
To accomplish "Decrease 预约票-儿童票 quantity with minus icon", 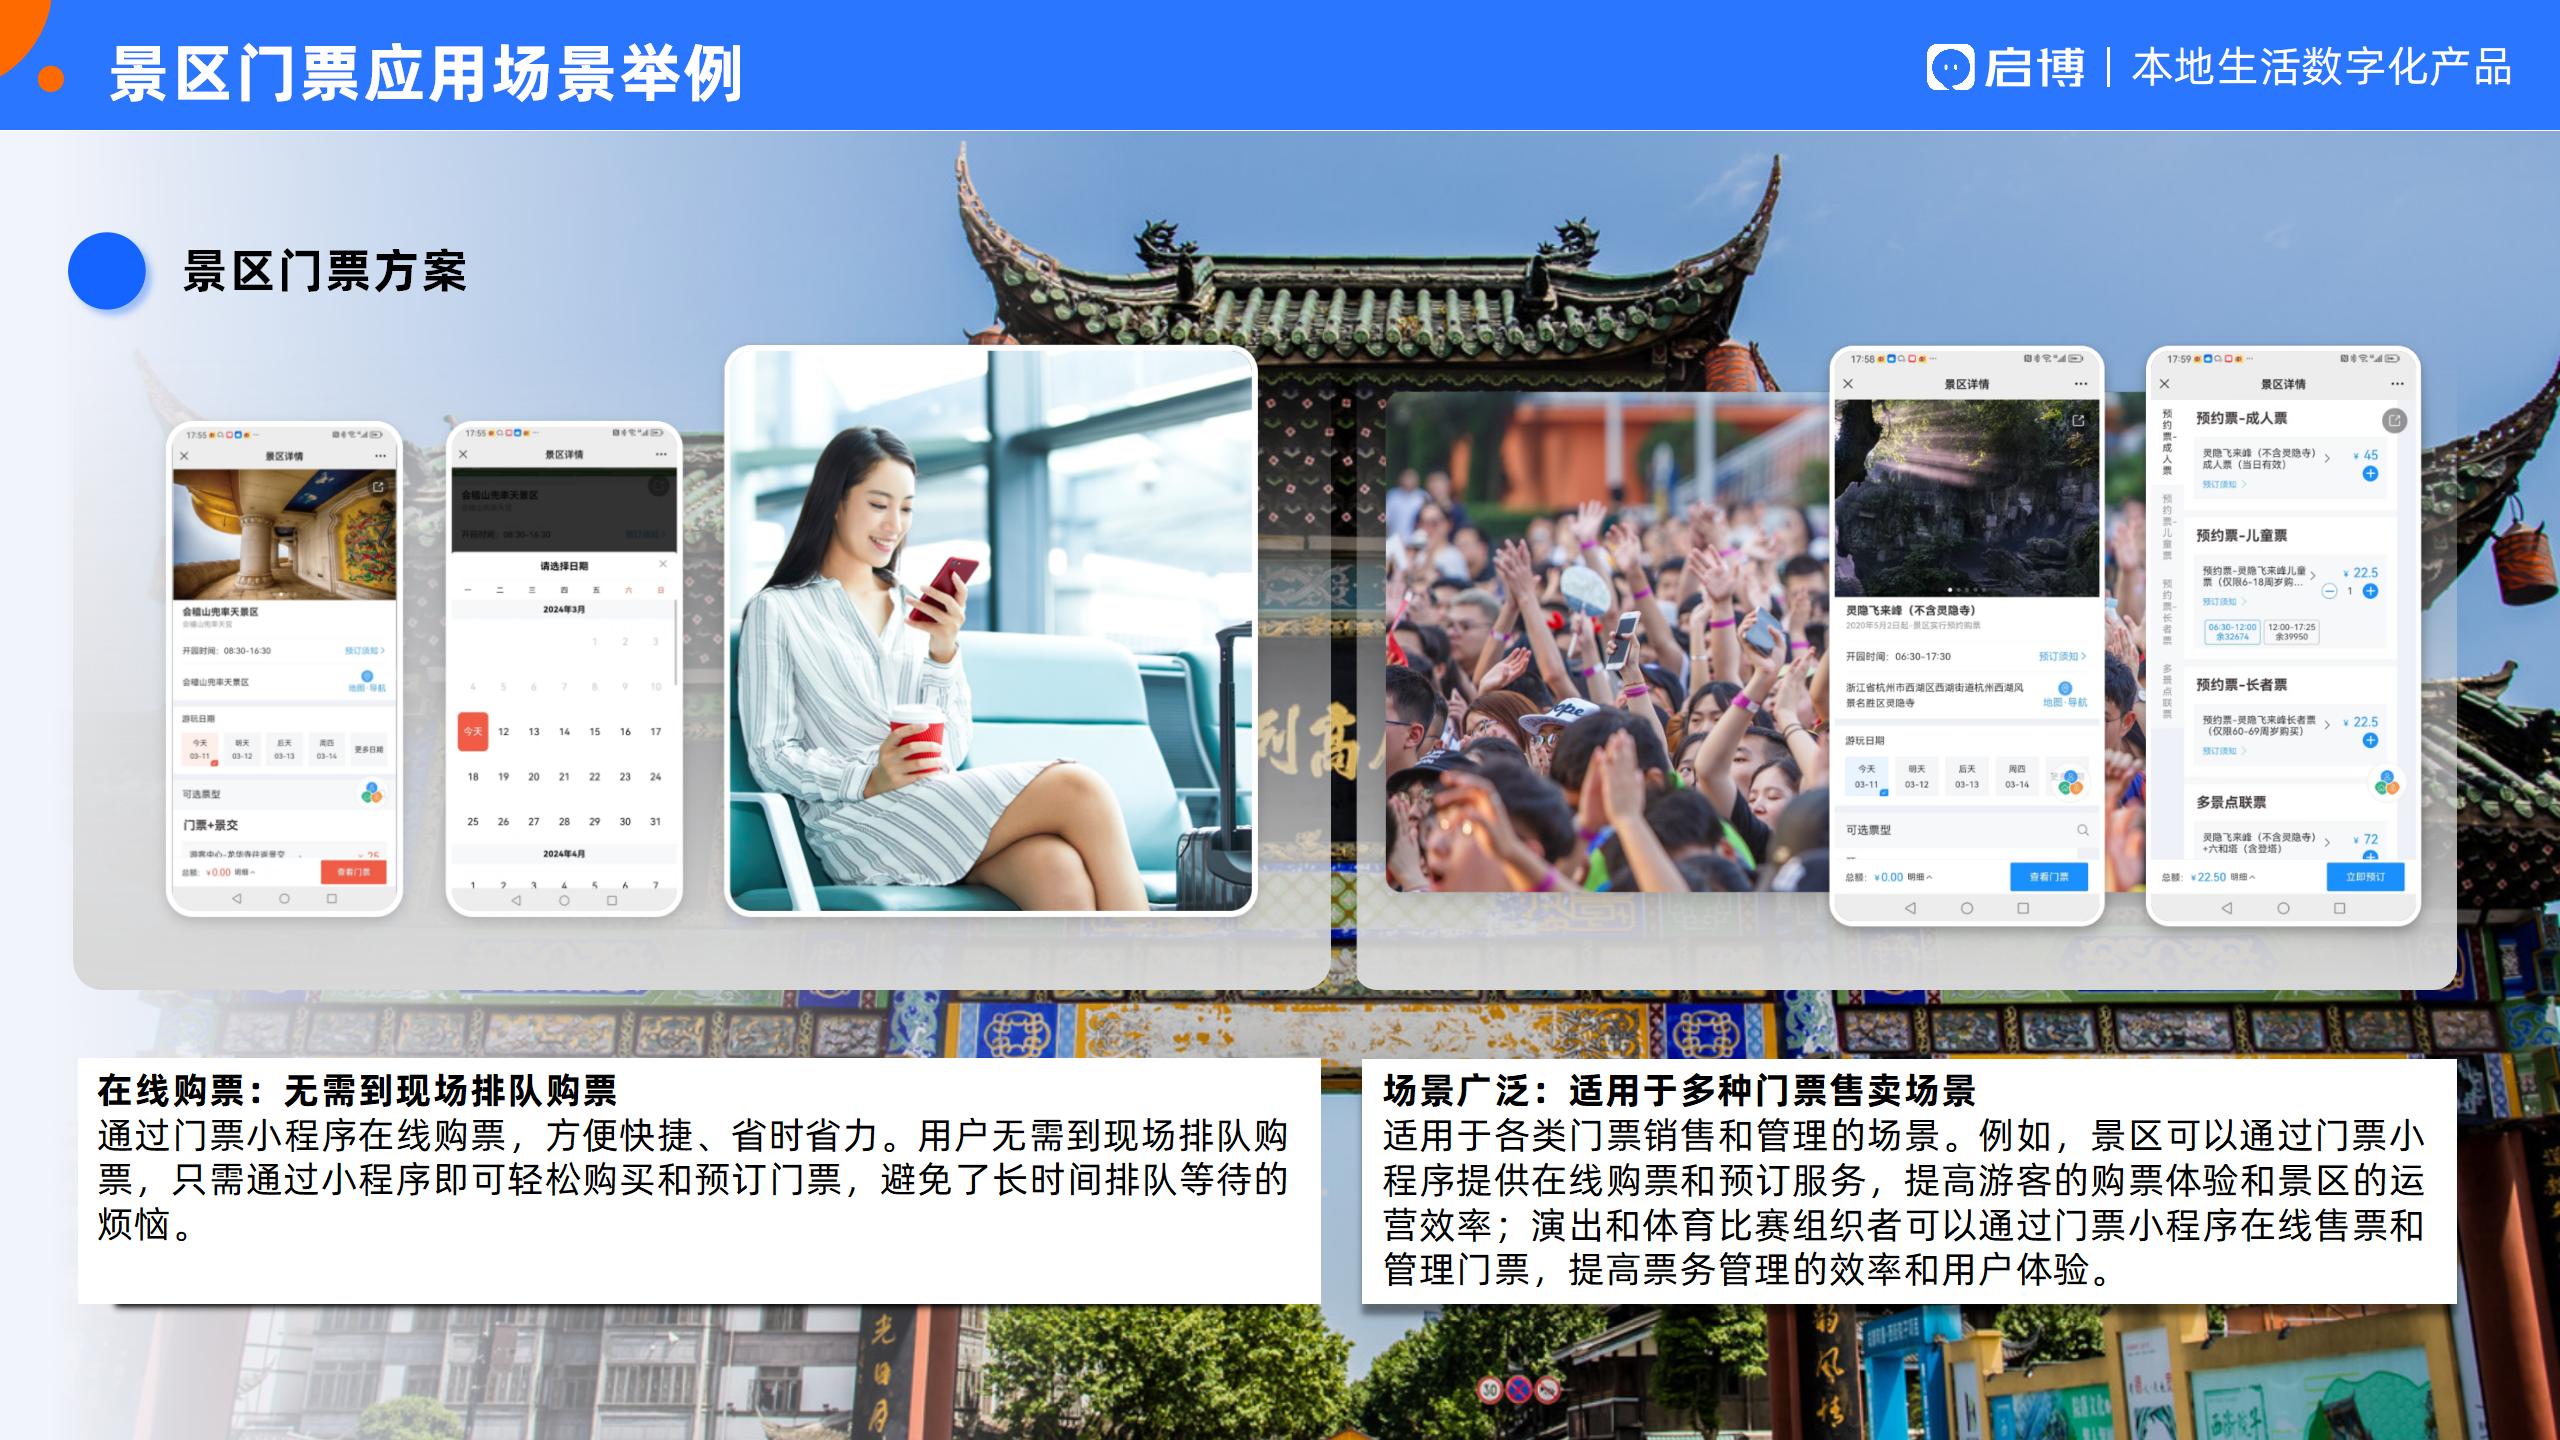I will tap(2329, 591).
